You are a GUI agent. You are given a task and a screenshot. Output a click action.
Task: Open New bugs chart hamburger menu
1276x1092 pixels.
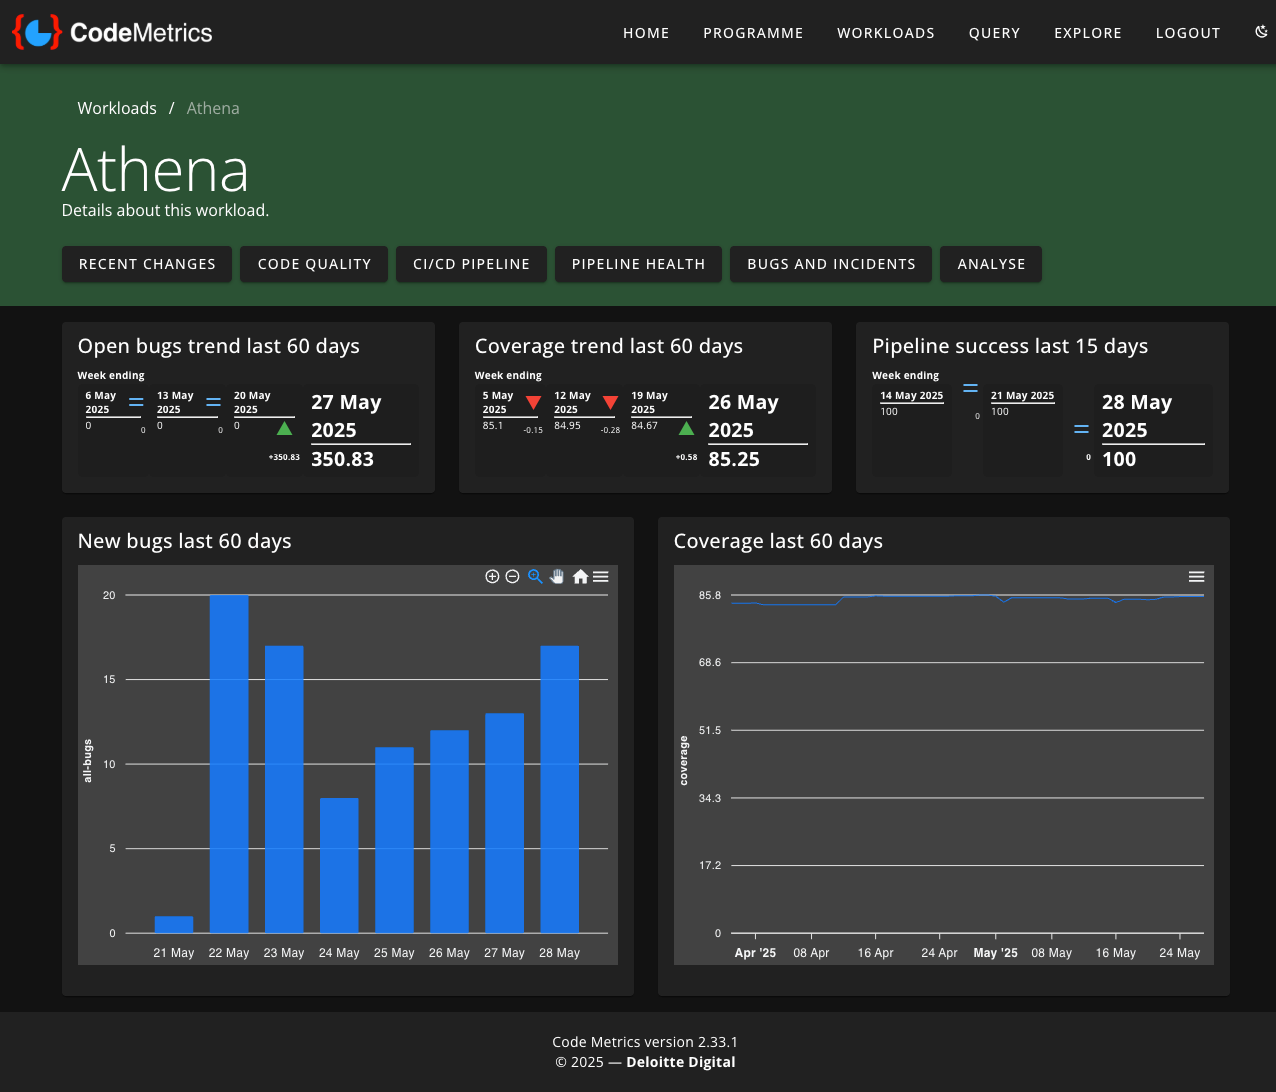600,577
